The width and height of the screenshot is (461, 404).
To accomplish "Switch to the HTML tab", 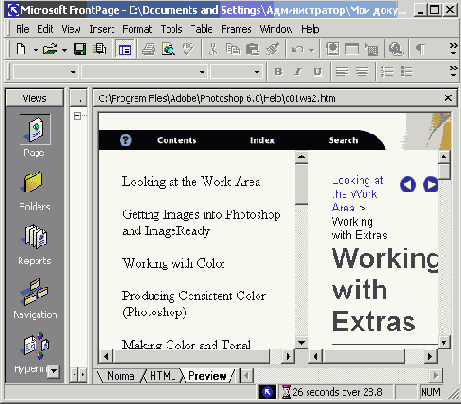I will pos(163,376).
